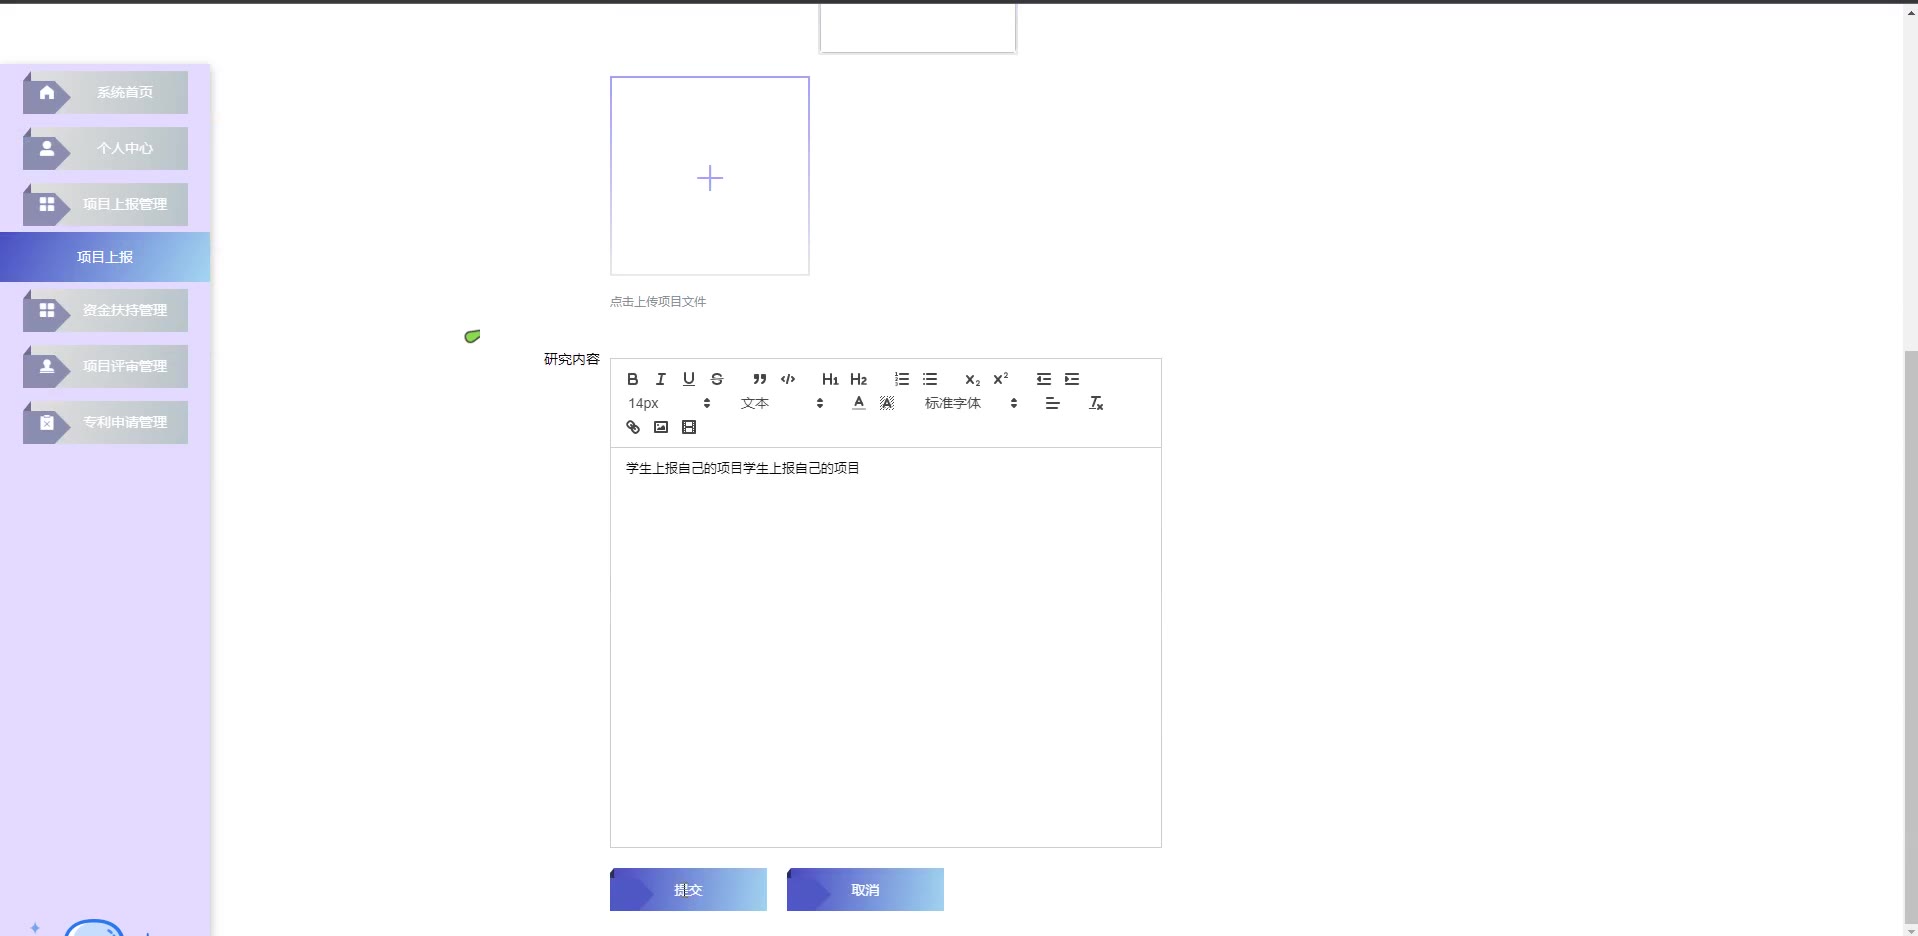Open the 标准字体 font dropdown
Image resolution: width=1918 pixels, height=936 pixels.
970,403
